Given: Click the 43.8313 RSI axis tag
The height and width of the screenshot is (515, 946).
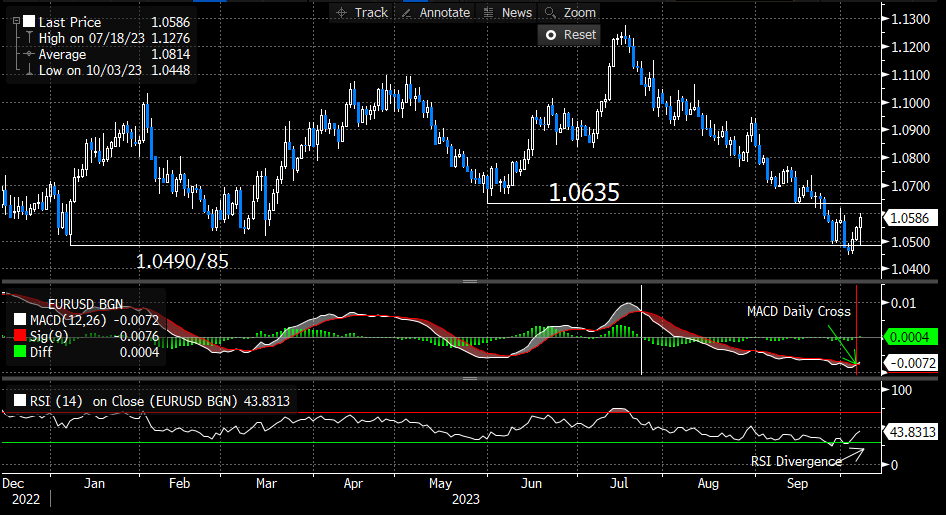Looking at the screenshot, I should coord(910,432).
